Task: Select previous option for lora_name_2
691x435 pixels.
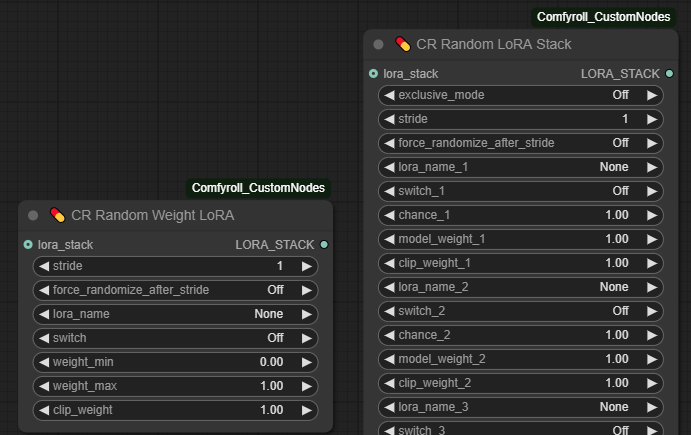Action: tap(389, 287)
